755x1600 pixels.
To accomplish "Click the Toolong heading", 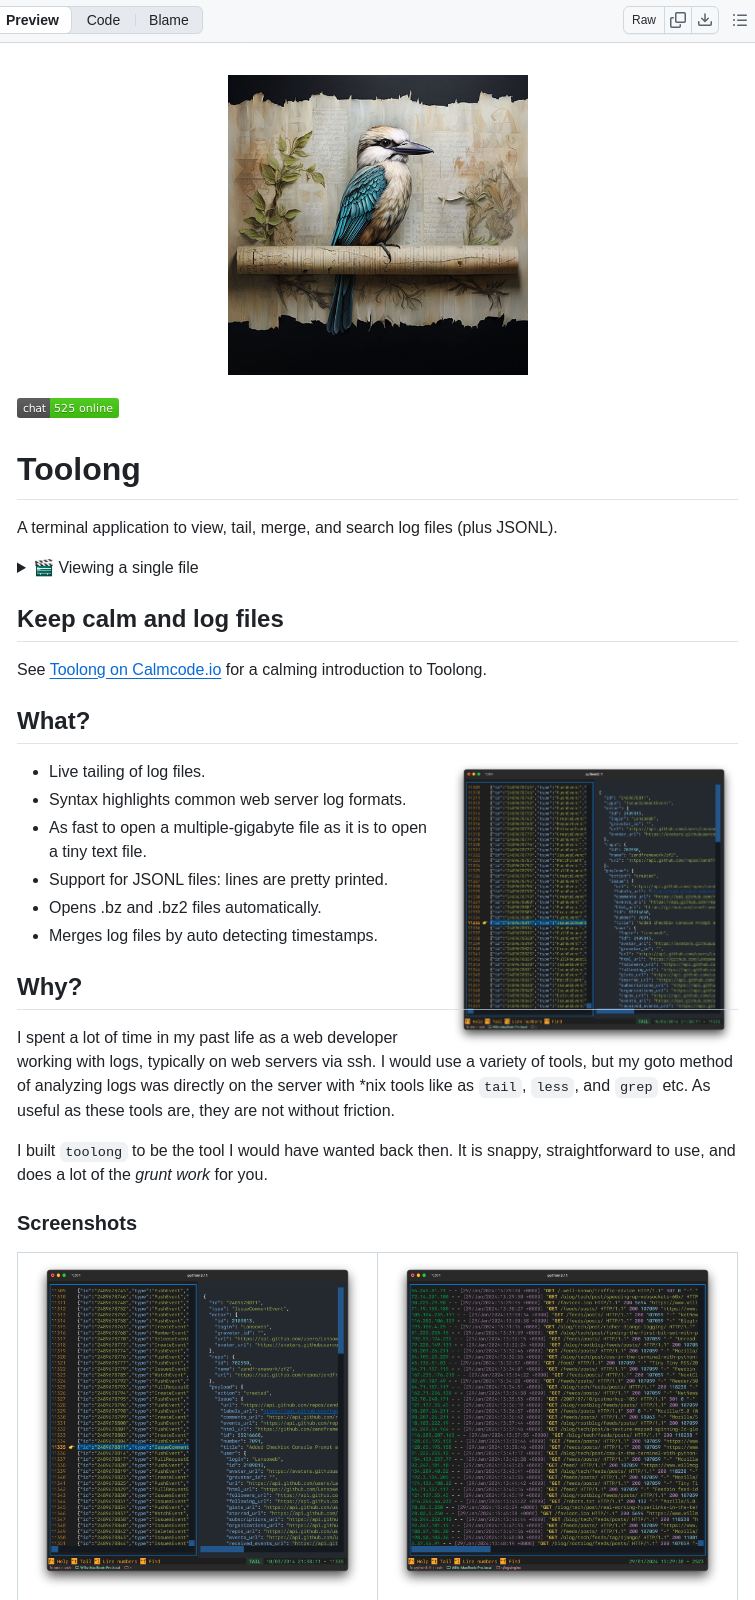I will pos(79,469).
